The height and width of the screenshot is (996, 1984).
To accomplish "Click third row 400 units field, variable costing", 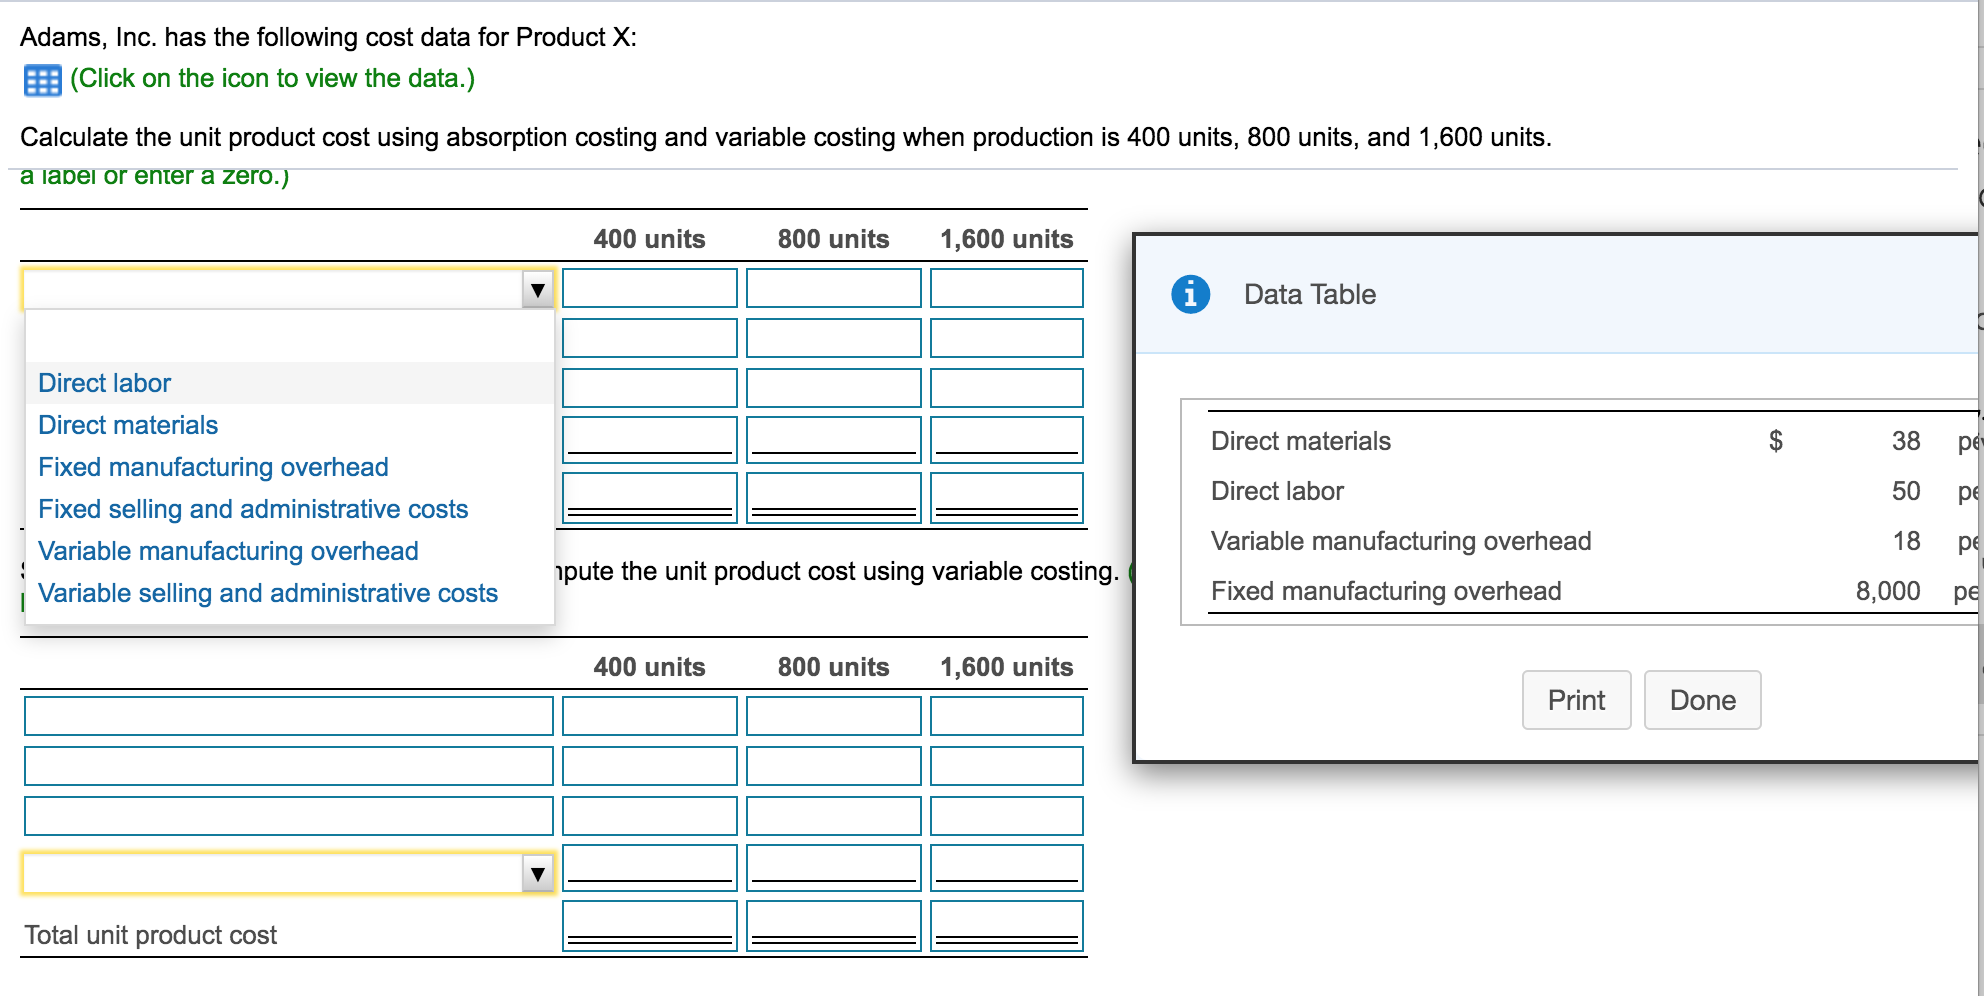I will pos(650,816).
